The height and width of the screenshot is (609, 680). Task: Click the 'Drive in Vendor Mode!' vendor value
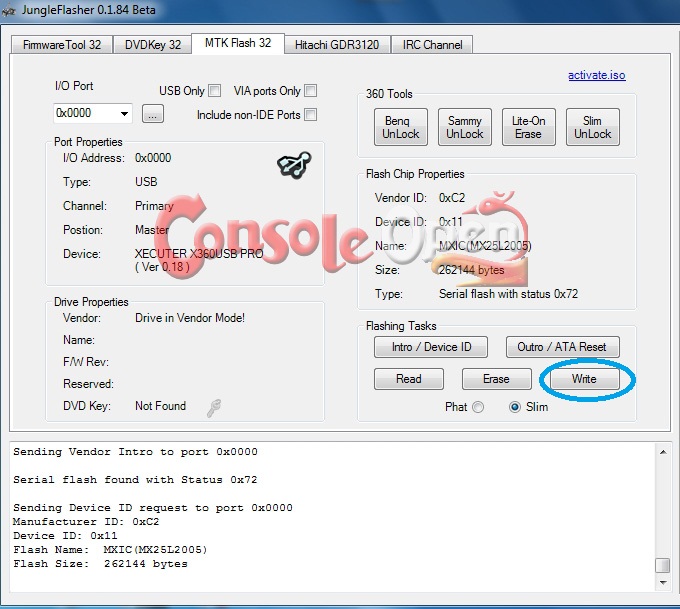(x=190, y=318)
